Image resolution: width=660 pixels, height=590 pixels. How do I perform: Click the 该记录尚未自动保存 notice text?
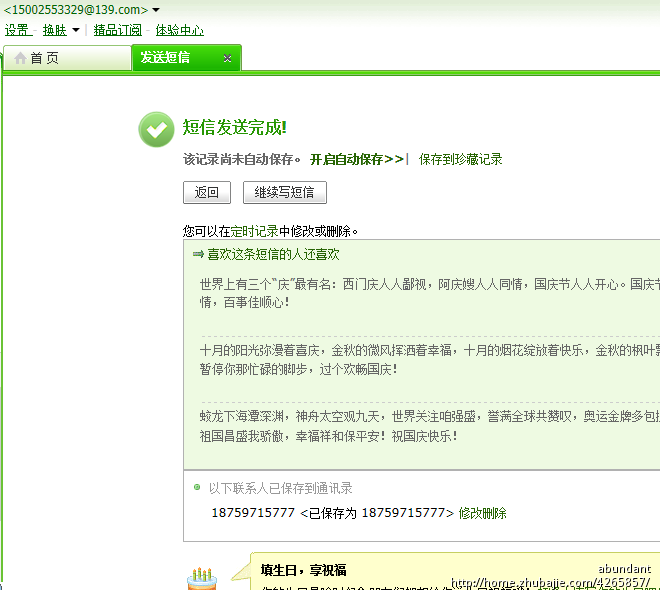241,159
